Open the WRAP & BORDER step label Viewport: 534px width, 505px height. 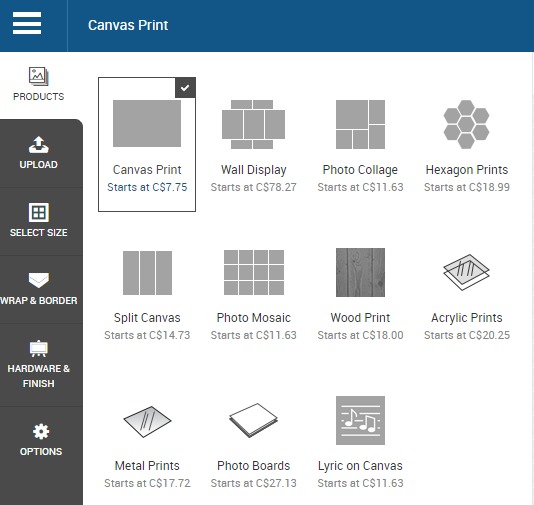click(38, 301)
